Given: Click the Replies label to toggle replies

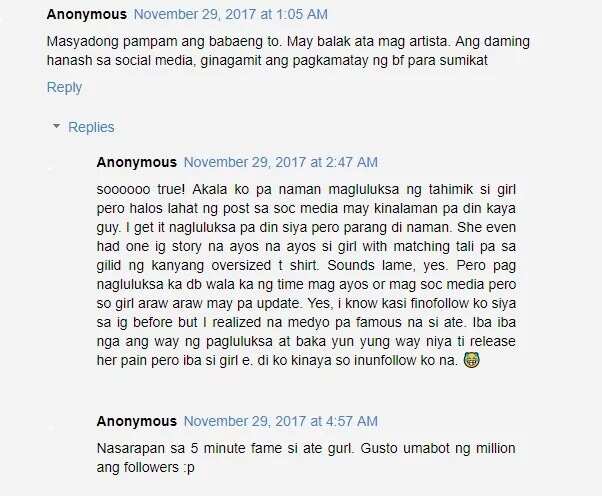Looking at the screenshot, I should tap(91, 127).
